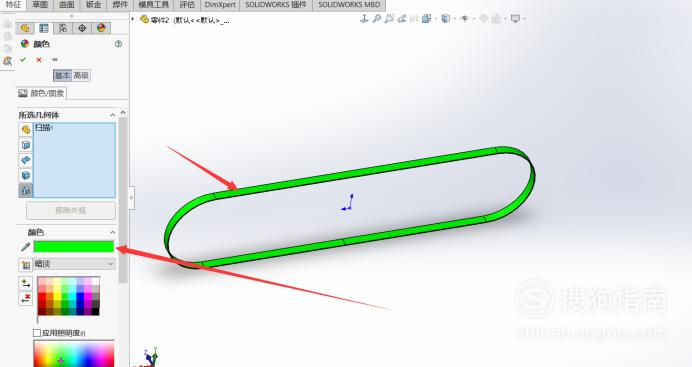Screen dimensions: 692x367
Task: Click the swatch palette icon beside 暗淡
Action: click(26, 265)
